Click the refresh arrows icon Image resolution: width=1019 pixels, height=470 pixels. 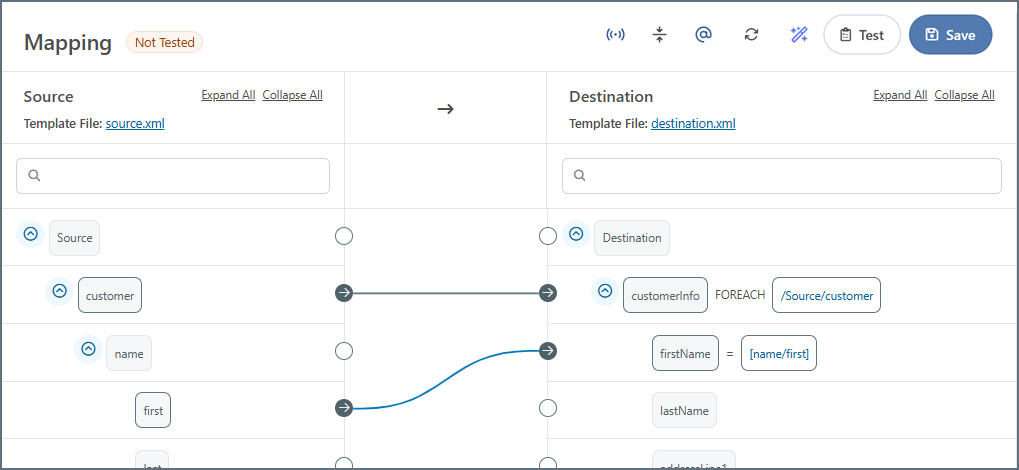751,35
